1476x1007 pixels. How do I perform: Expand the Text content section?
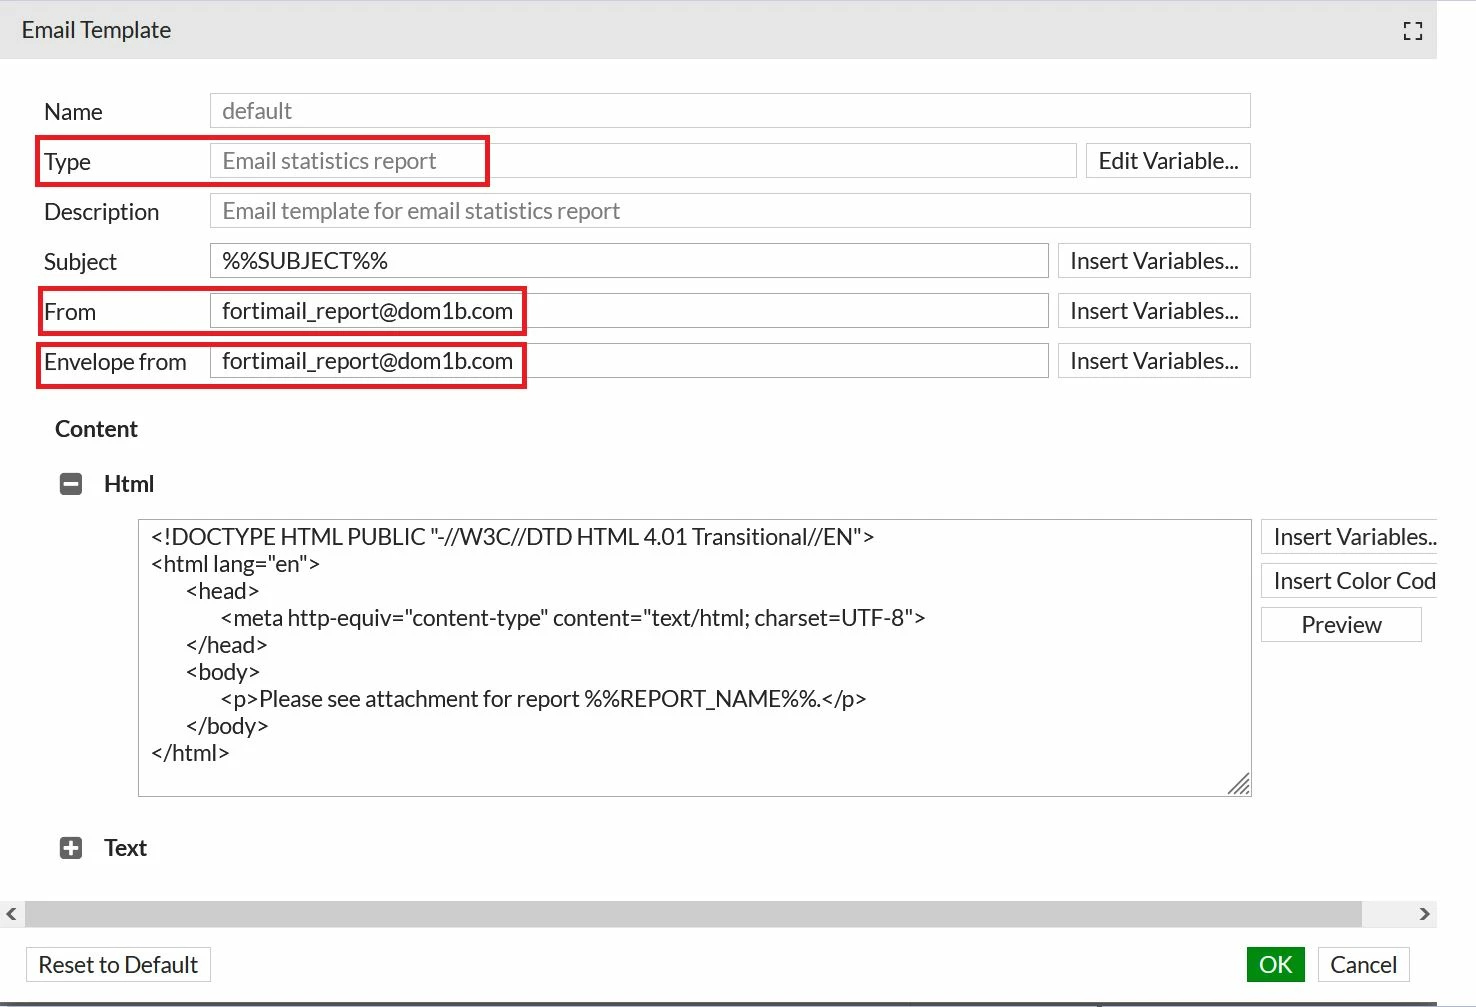71,848
